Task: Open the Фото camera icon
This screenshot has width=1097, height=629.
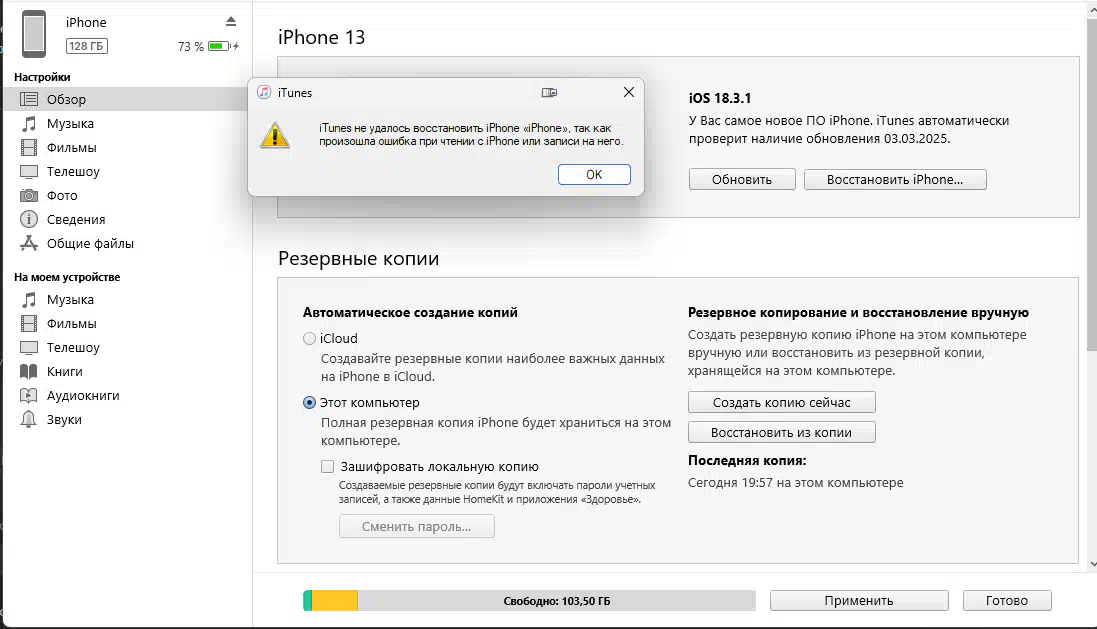Action: [29, 195]
